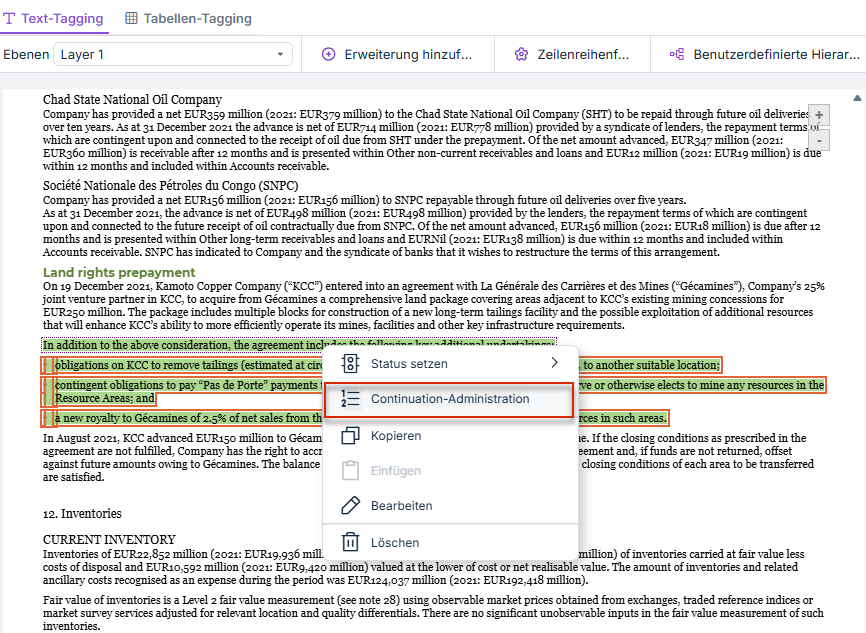Click the 'Resource Areas; and' highlighted text
Image resolution: width=866 pixels, height=633 pixels.
(105, 398)
